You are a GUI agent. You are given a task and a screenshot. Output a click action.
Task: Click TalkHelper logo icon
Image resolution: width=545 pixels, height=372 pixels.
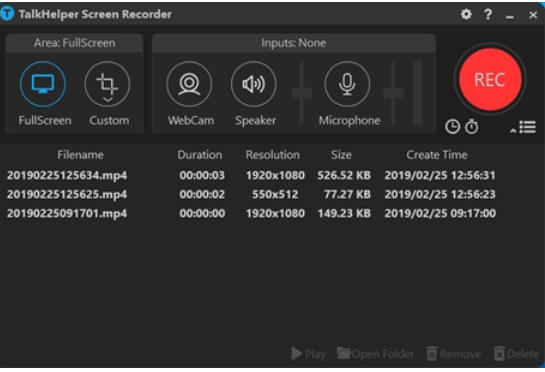pyautogui.click(x=7, y=14)
